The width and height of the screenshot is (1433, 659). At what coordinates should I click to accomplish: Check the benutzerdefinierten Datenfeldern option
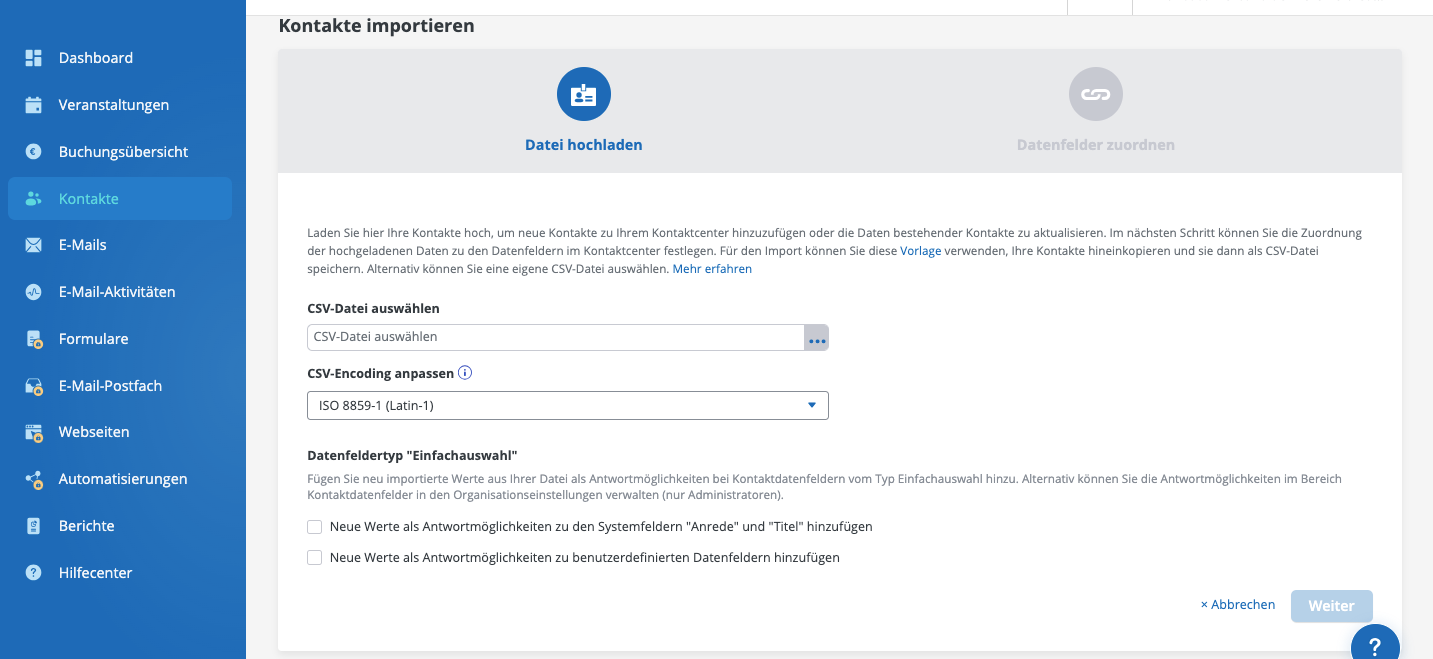(315, 558)
